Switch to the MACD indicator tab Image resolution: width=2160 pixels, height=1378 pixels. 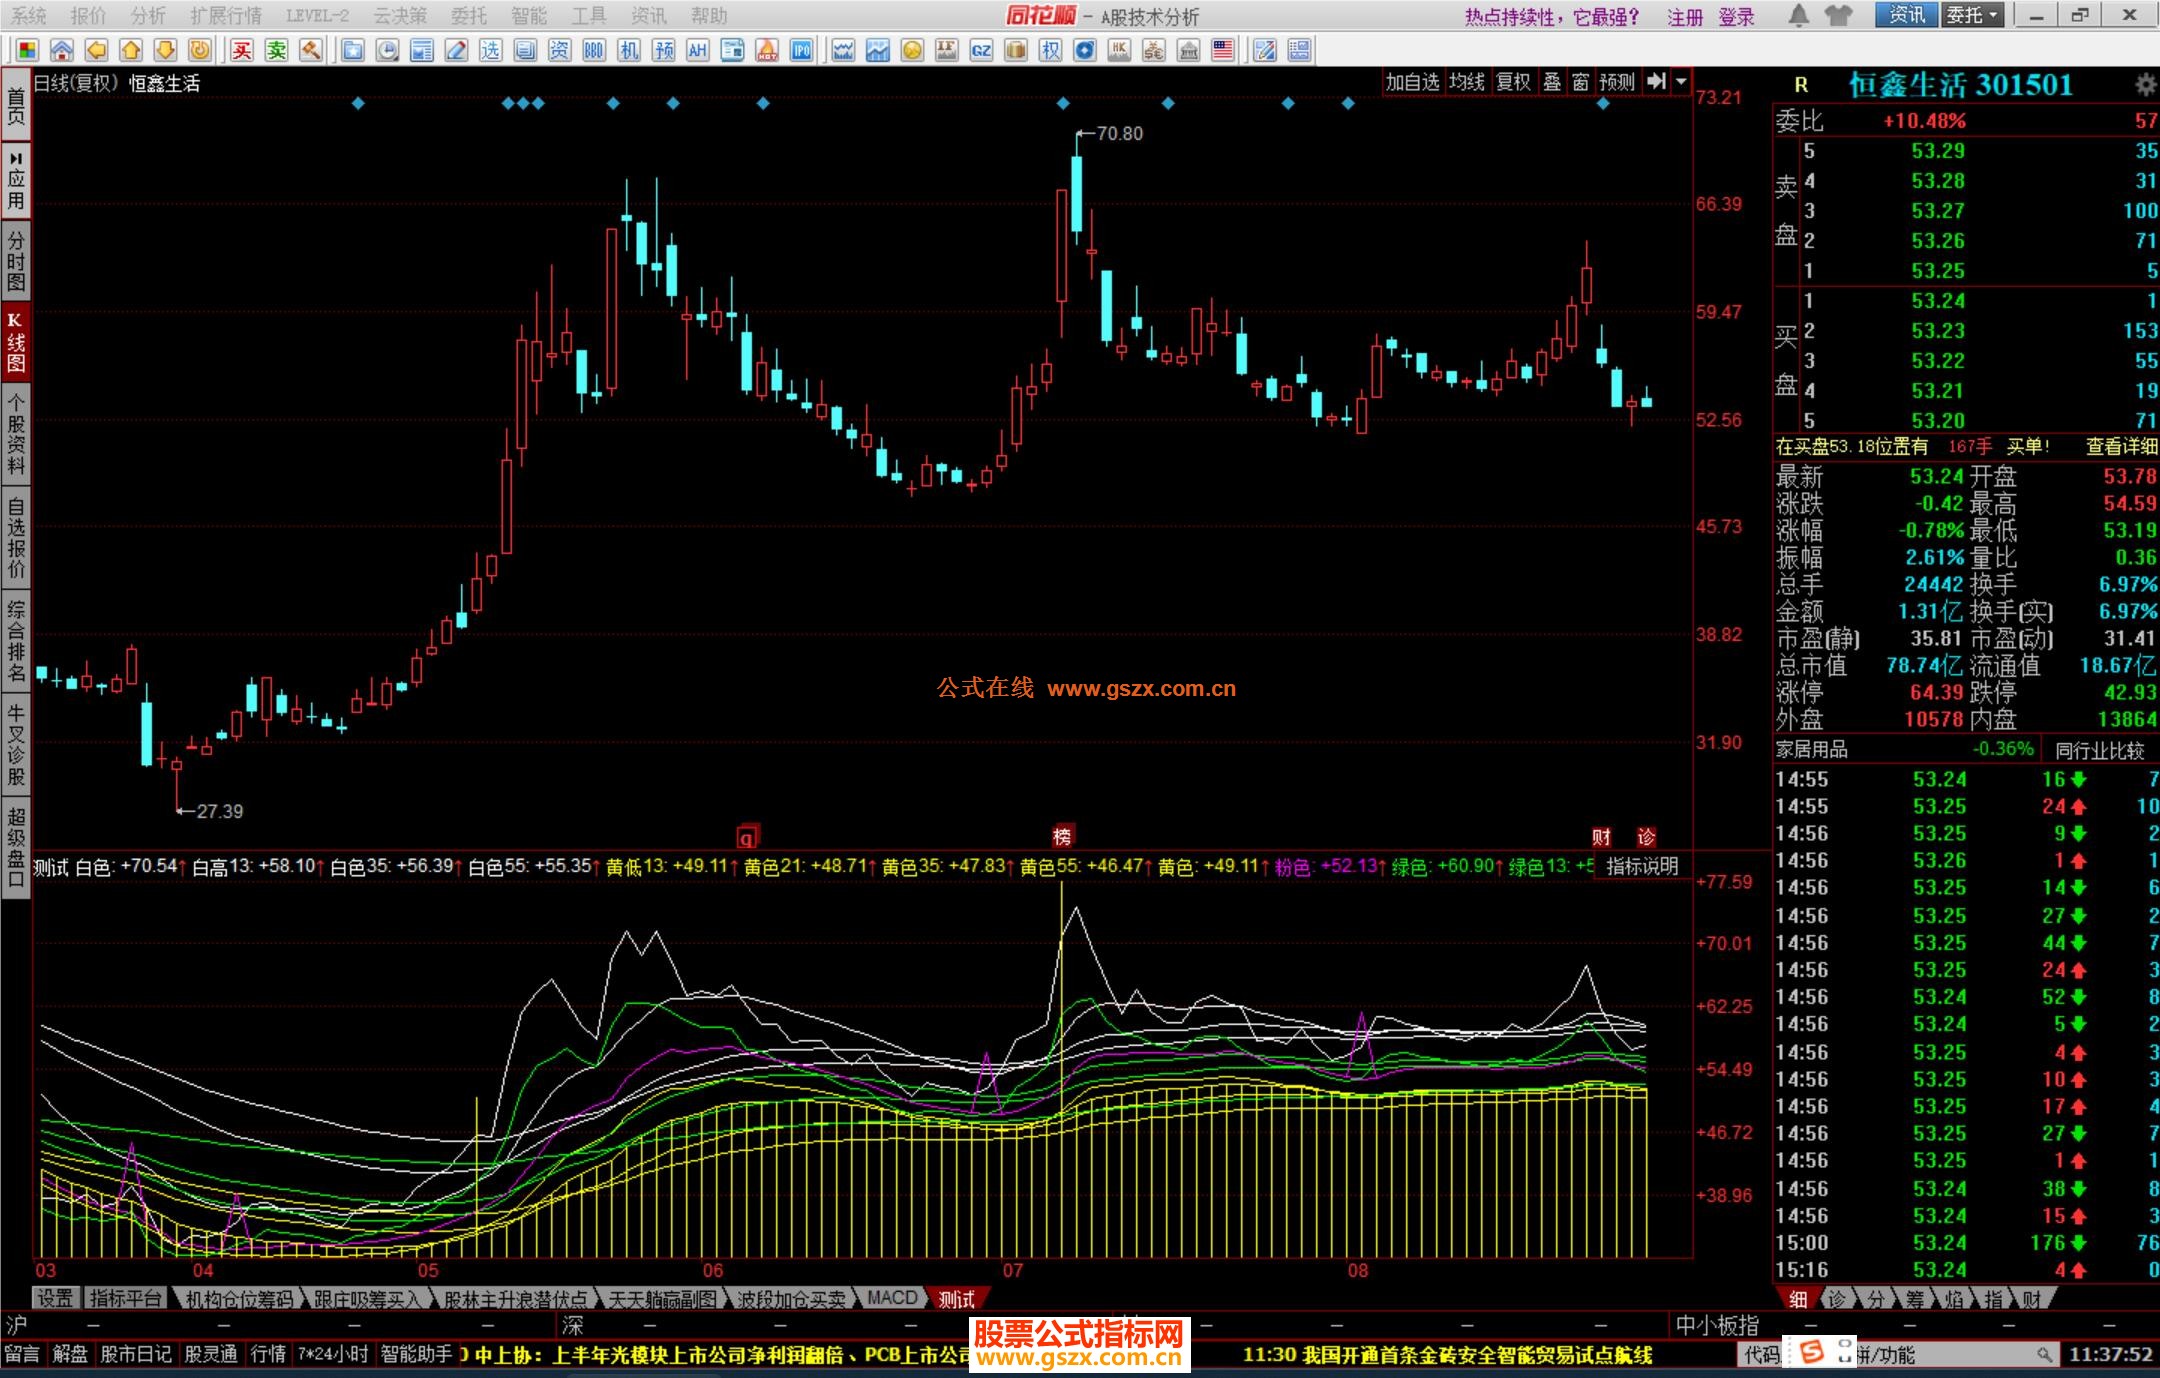coord(891,1298)
